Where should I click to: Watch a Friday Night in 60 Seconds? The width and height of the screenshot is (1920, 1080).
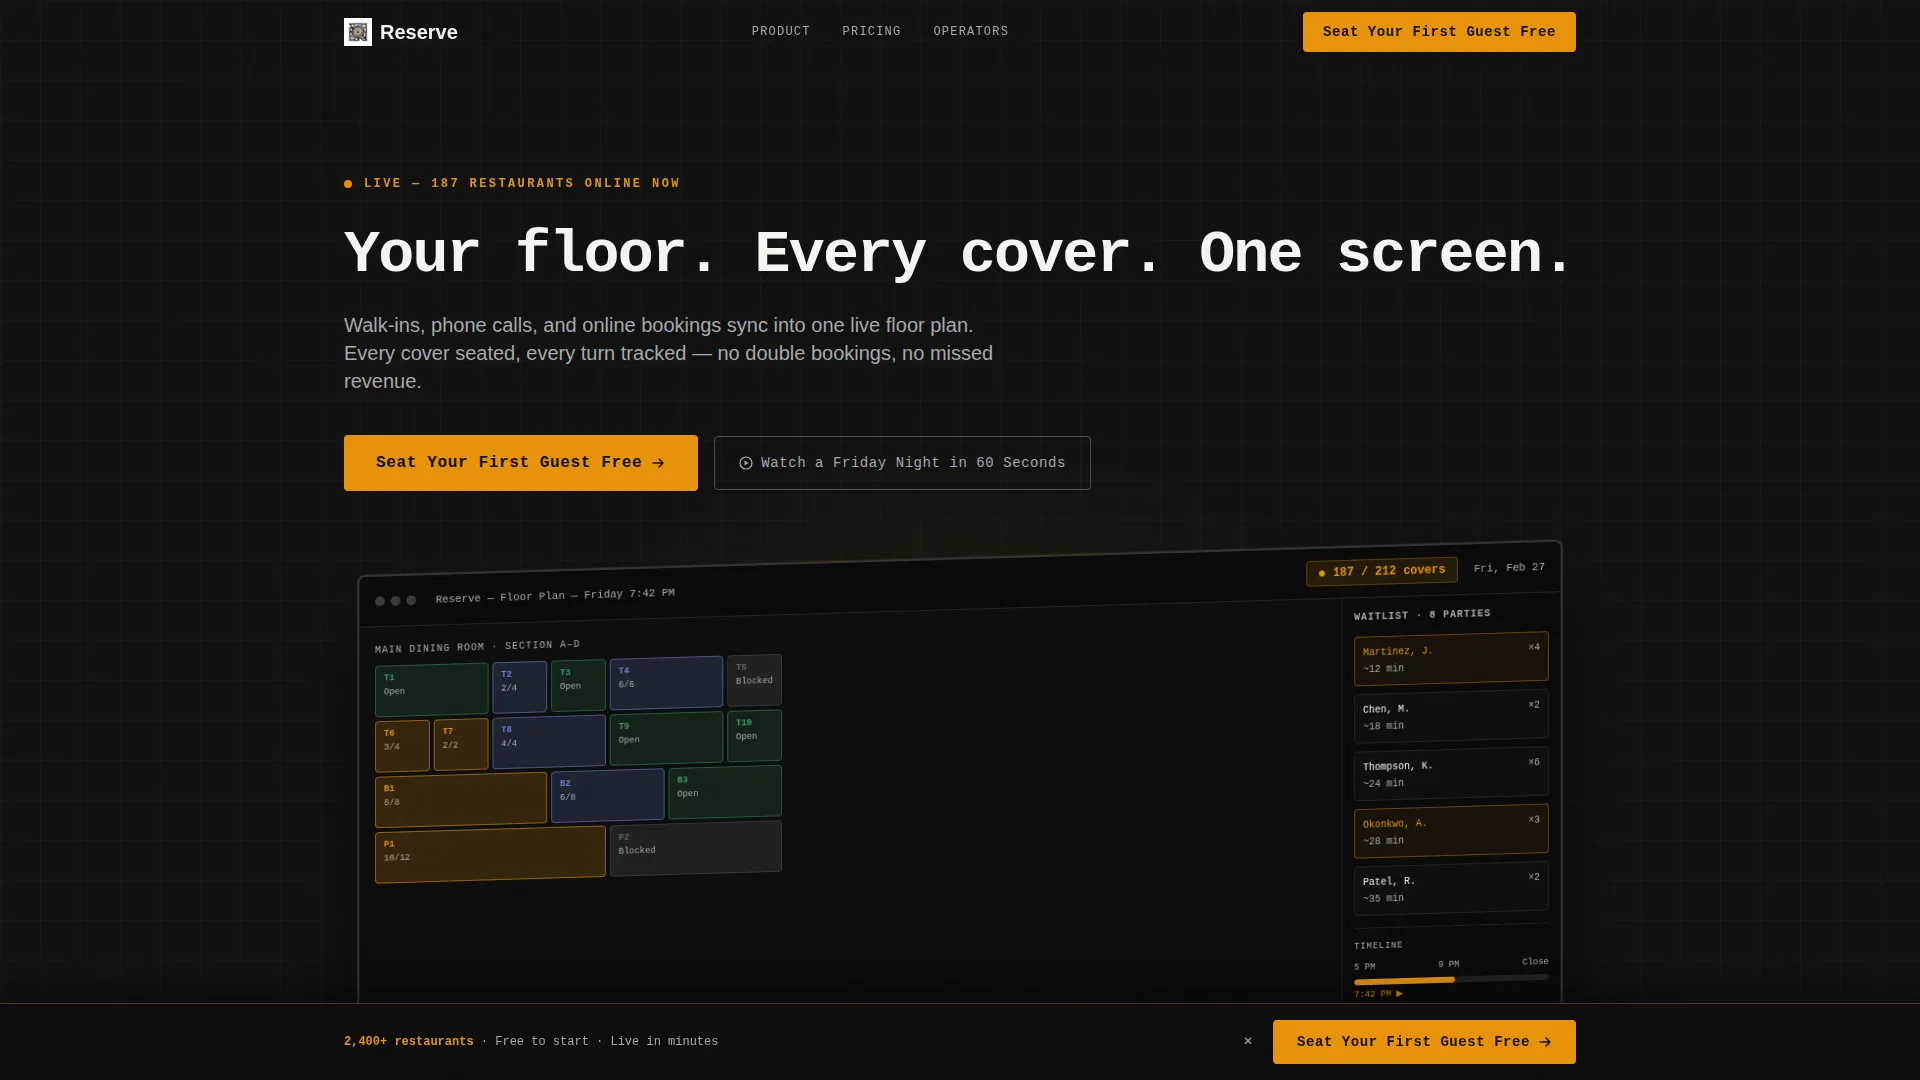[x=902, y=463]
